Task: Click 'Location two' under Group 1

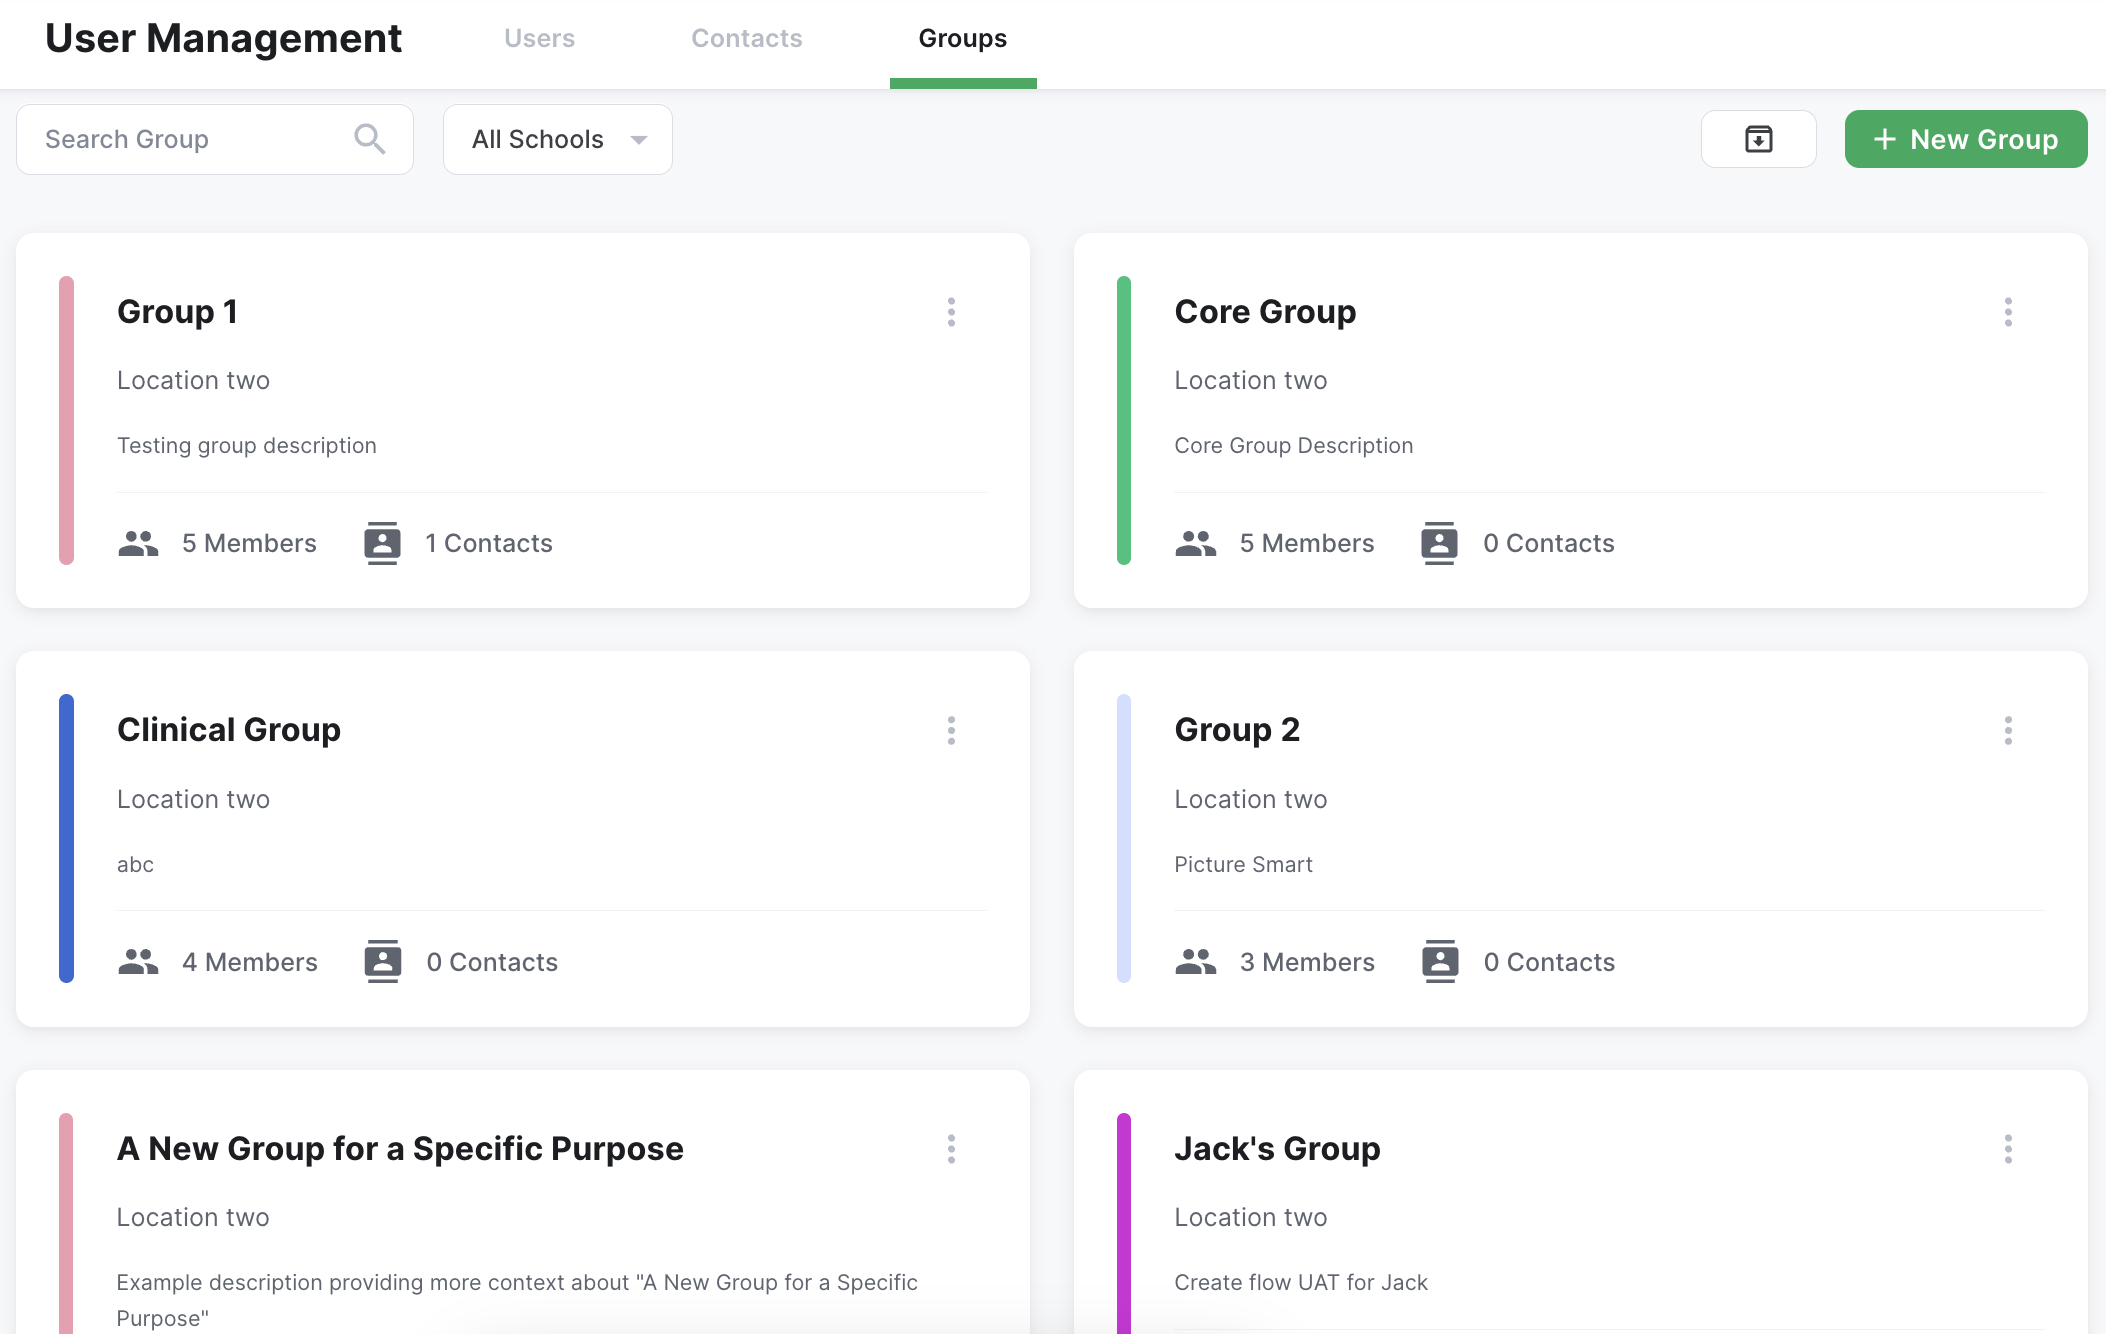Action: [x=193, y=381]
